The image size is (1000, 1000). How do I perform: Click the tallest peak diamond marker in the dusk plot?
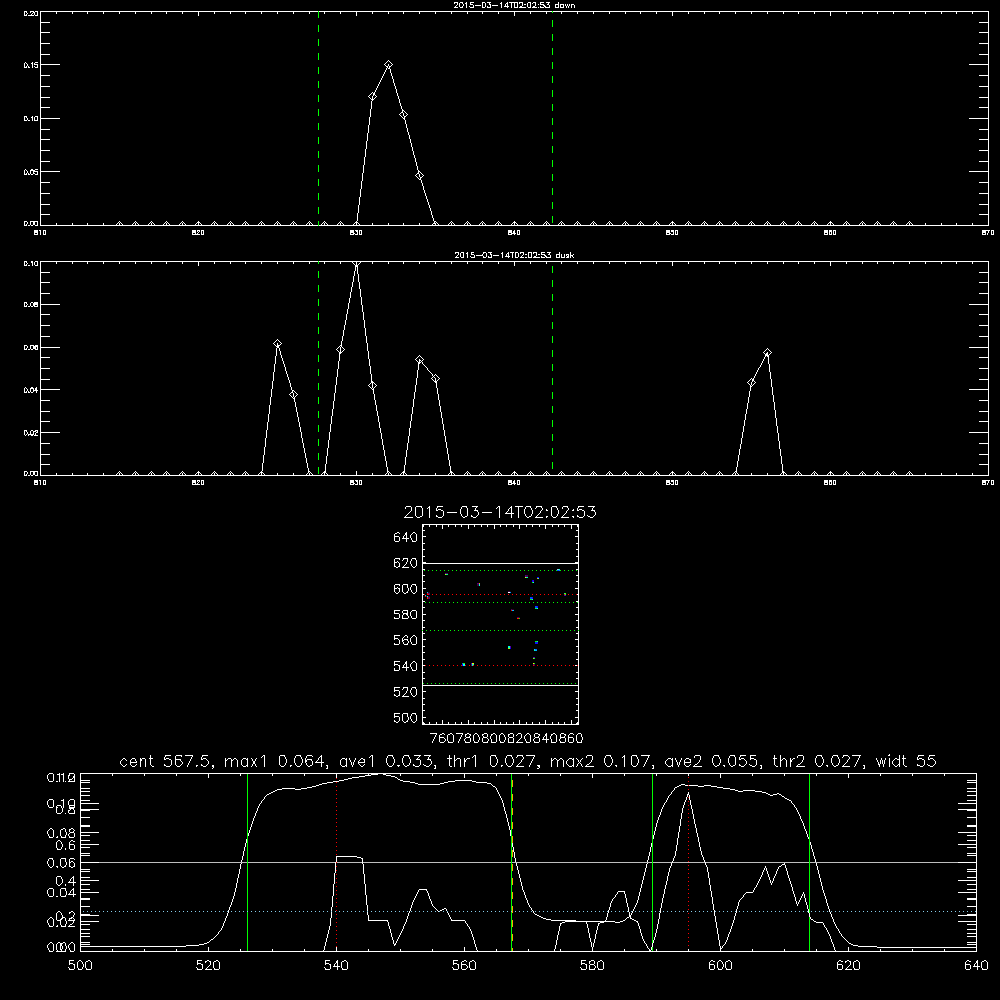[x=357, y=263]
